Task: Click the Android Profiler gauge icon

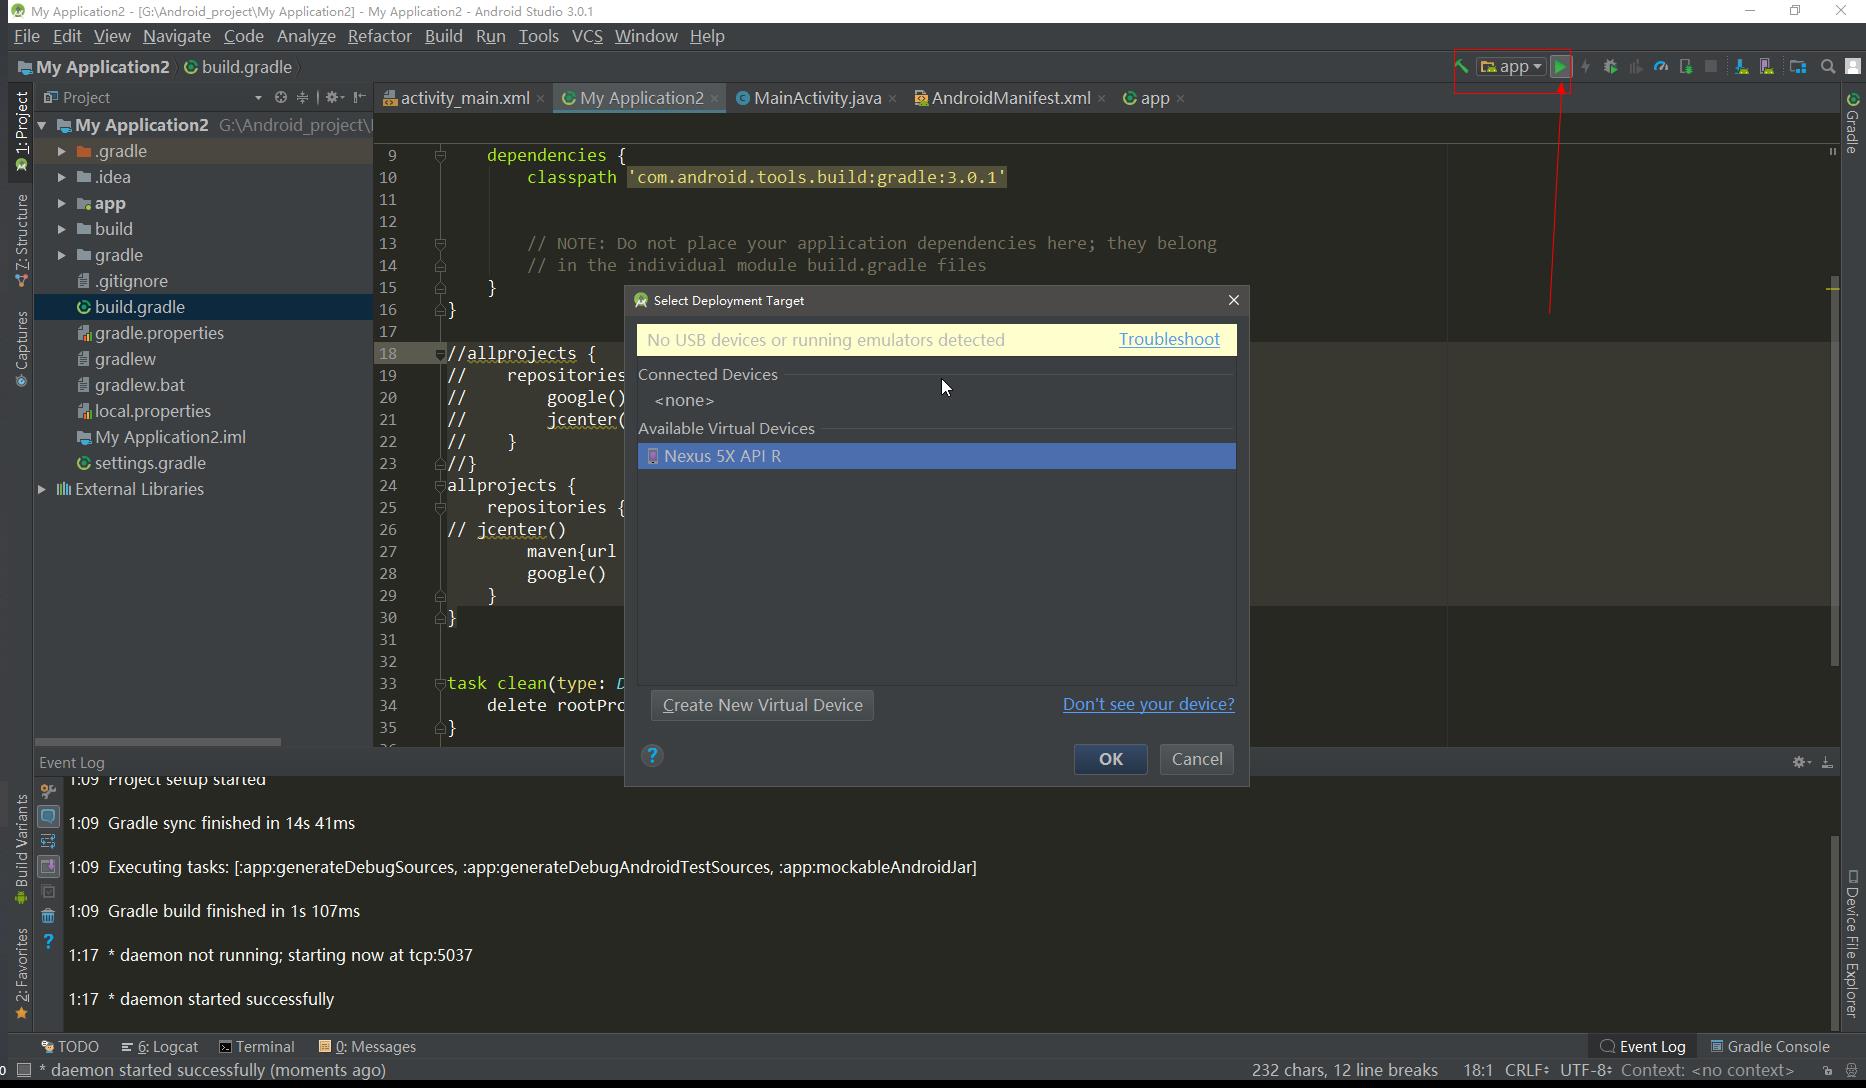Action: (1661, 67)
